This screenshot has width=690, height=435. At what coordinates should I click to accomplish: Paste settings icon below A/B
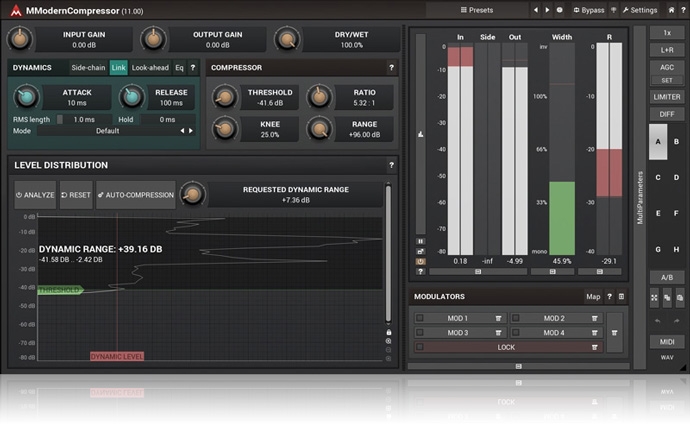coord(680,298)
